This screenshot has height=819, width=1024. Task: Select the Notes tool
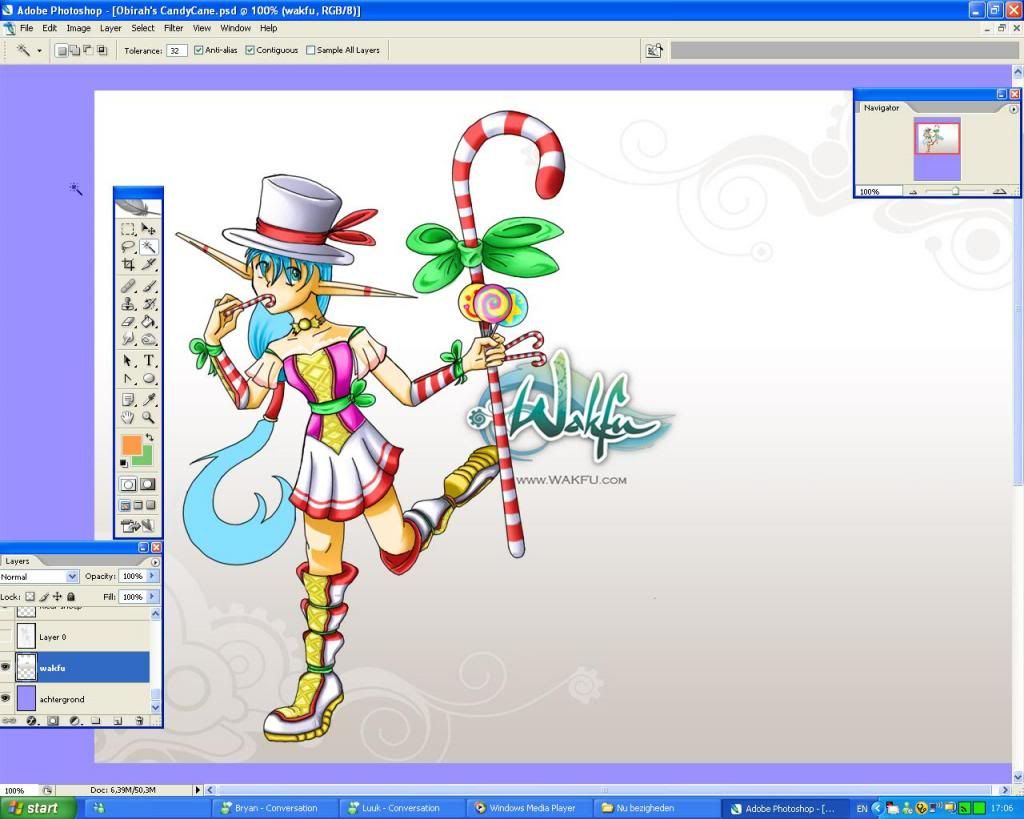point(128,400)
